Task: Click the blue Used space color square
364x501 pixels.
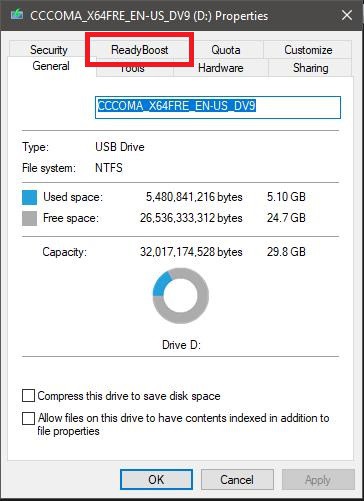Action: coord(29,197)
